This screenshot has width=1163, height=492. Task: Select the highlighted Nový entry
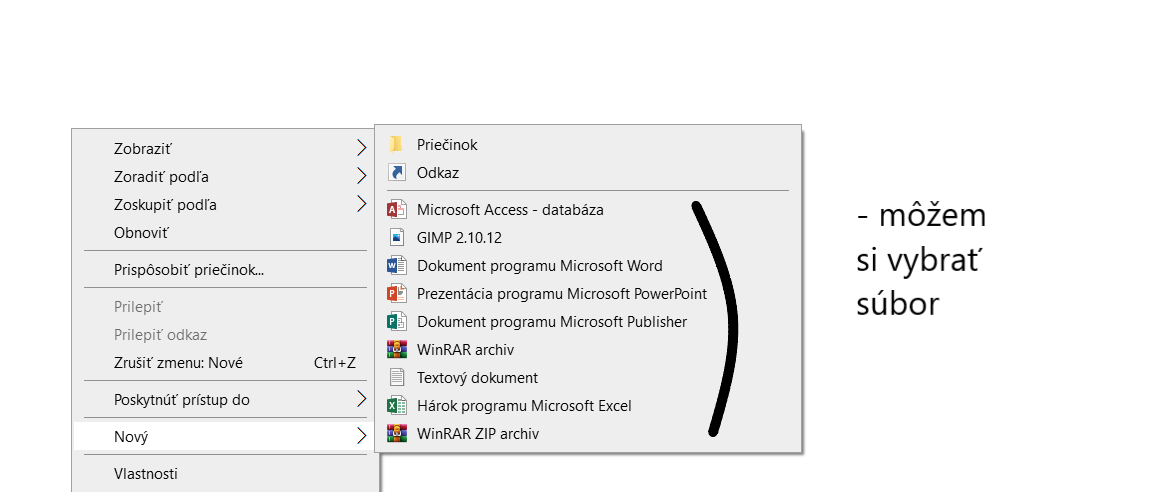[x=225, y=437]
